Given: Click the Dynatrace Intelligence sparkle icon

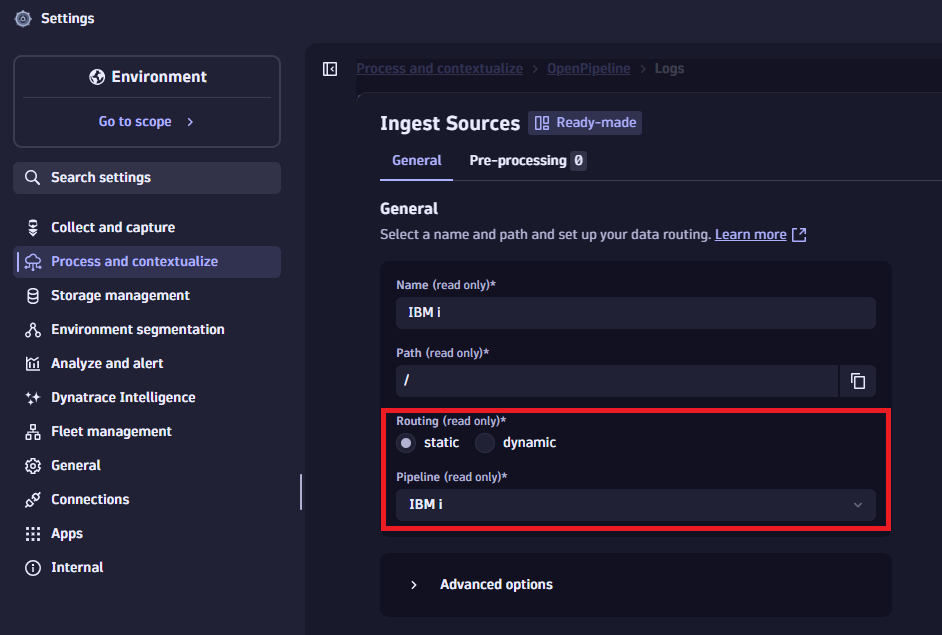Looking at the screenshot, I should [33, 398].
